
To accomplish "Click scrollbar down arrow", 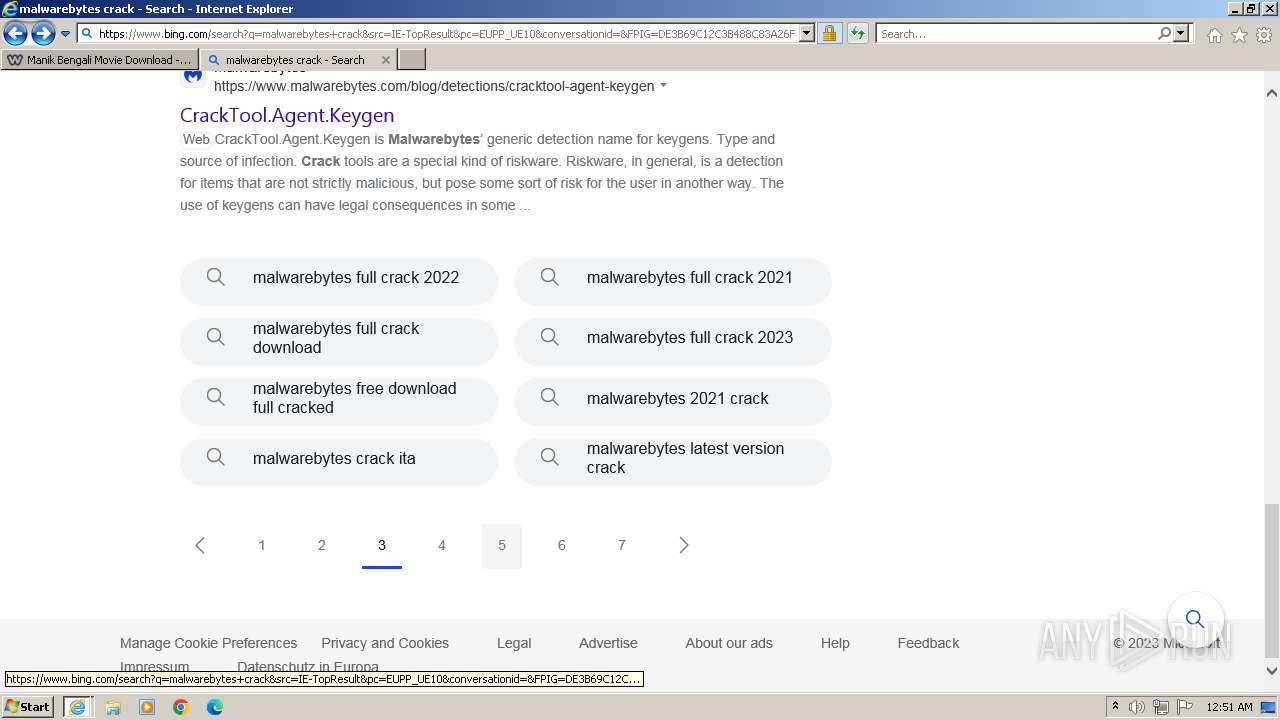I will pos(1271,671).
